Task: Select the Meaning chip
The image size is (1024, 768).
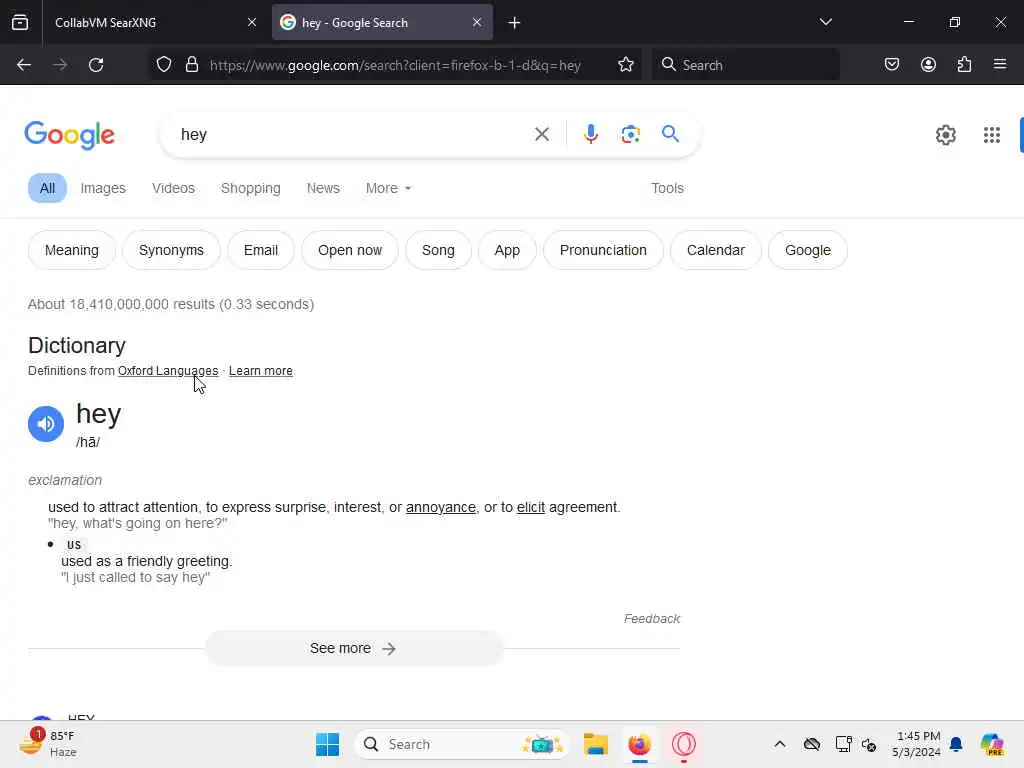Action: pos(72,250)
